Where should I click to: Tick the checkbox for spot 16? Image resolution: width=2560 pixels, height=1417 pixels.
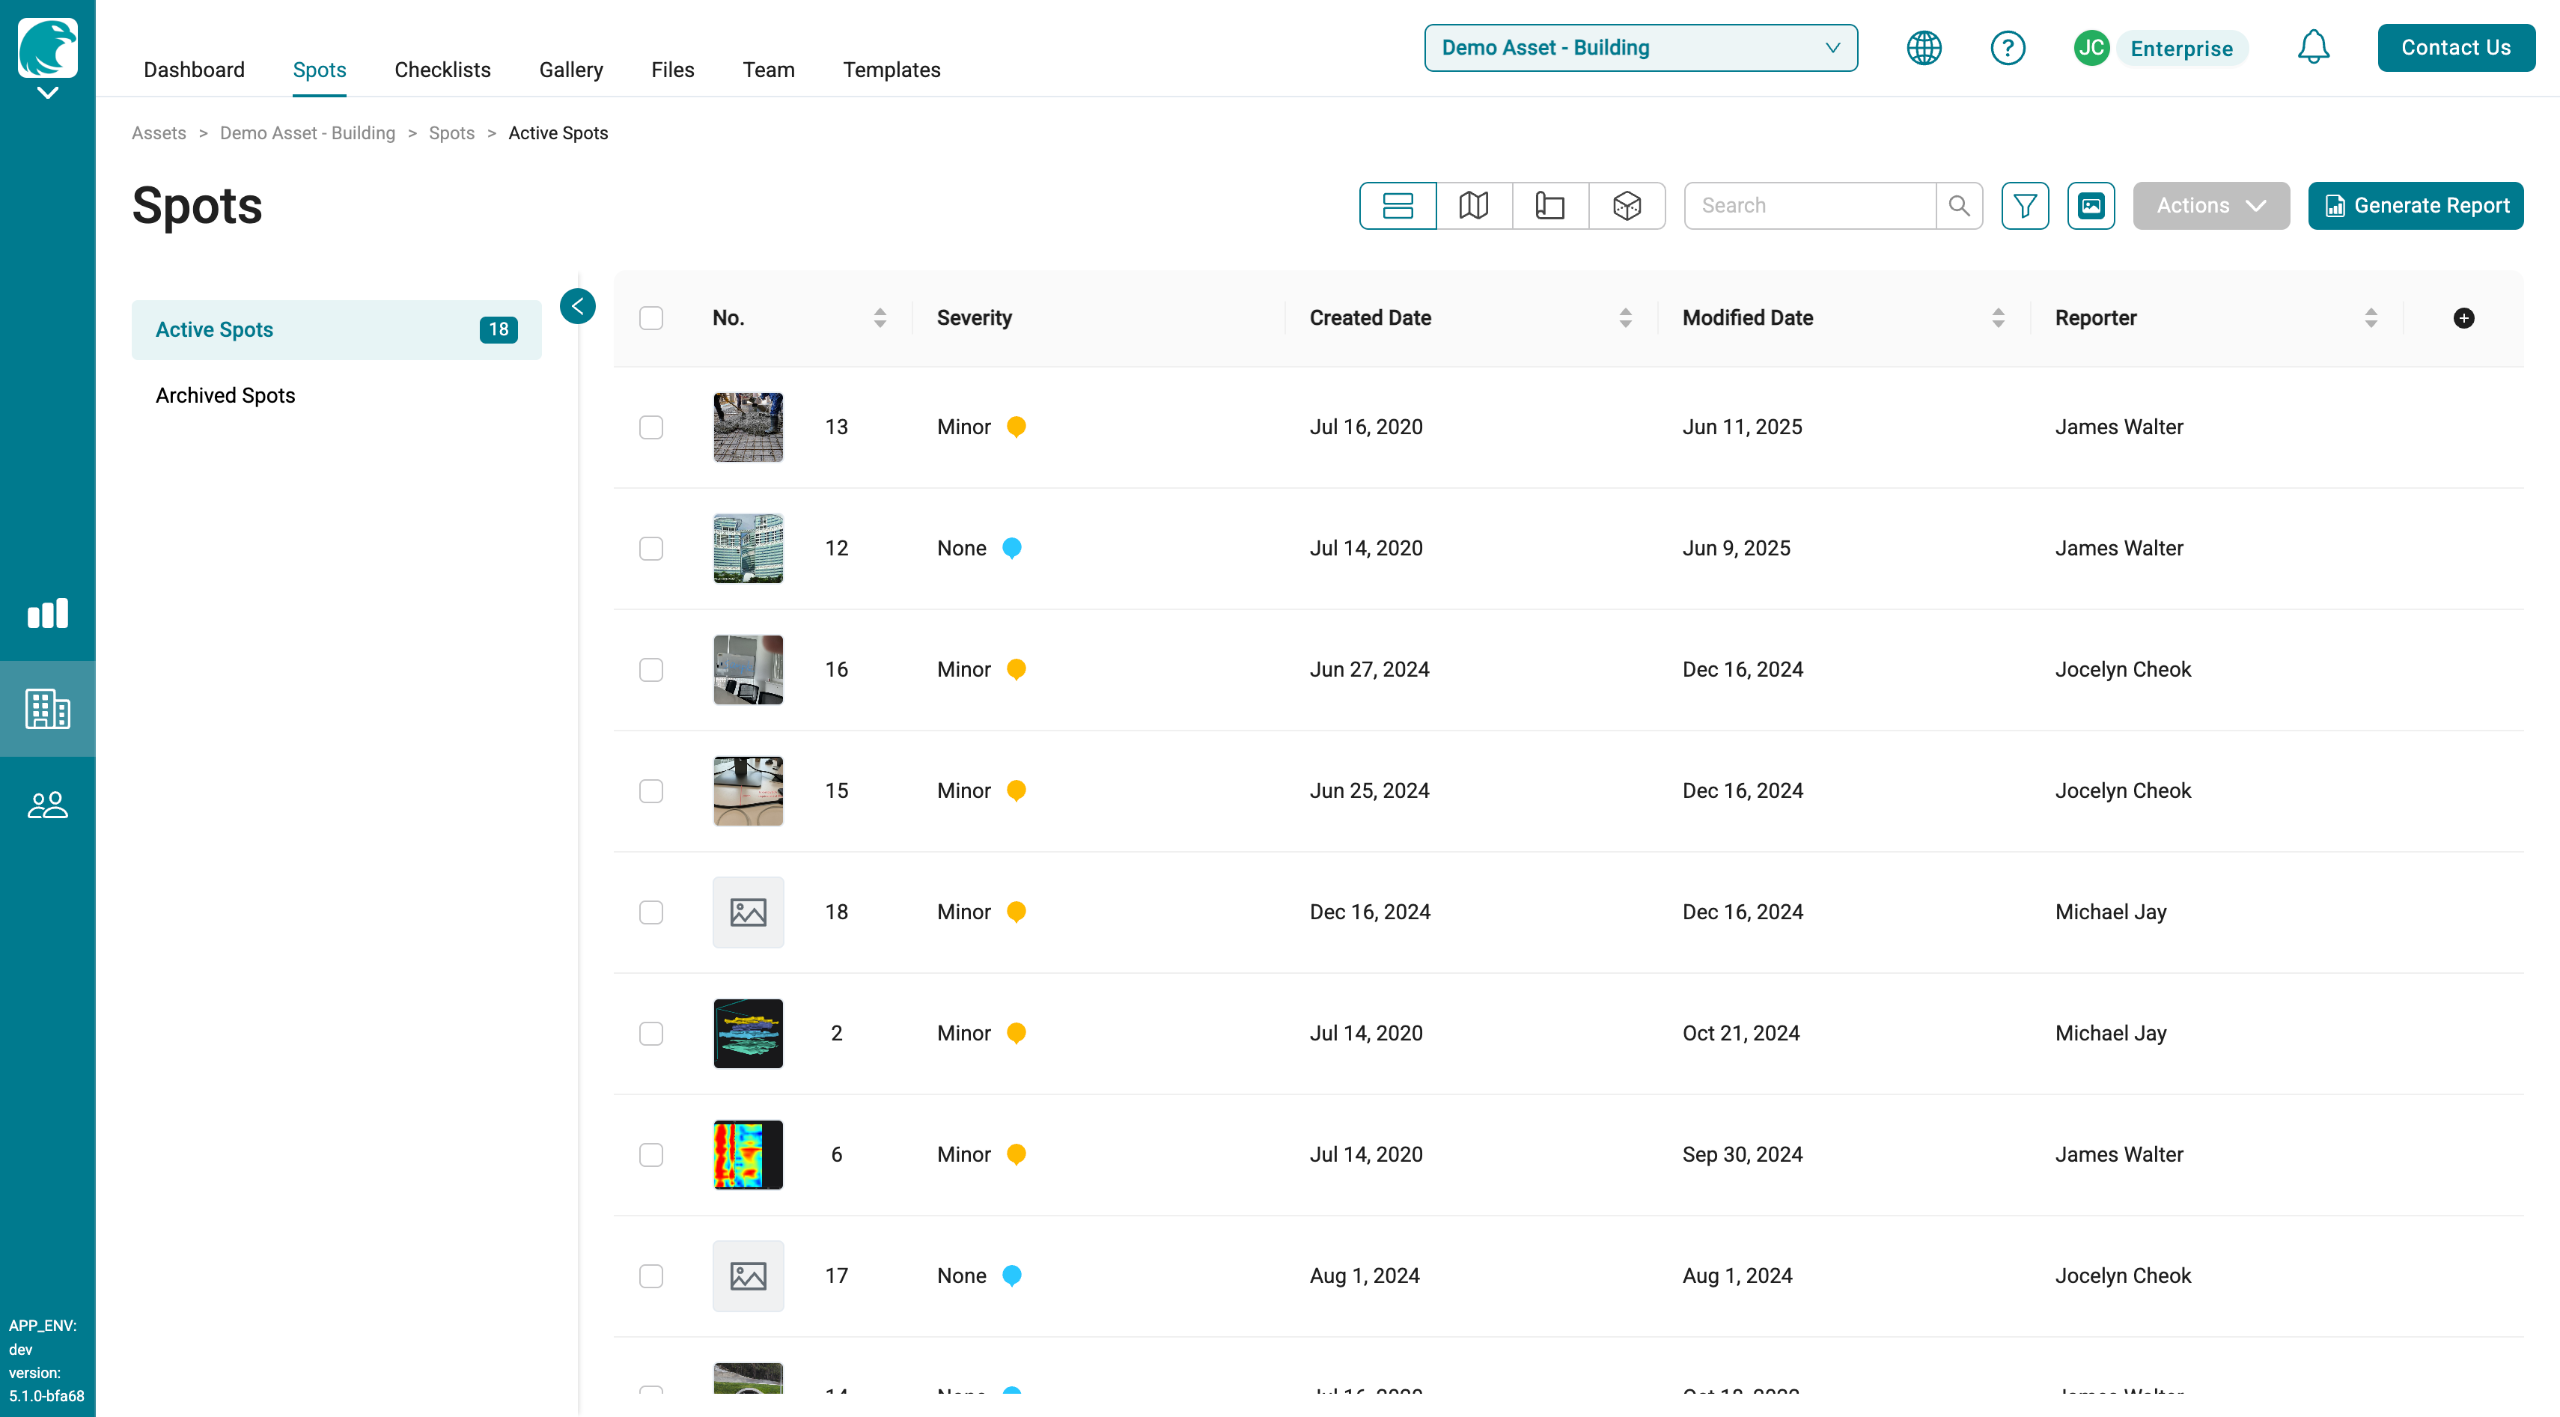(651, 670)
